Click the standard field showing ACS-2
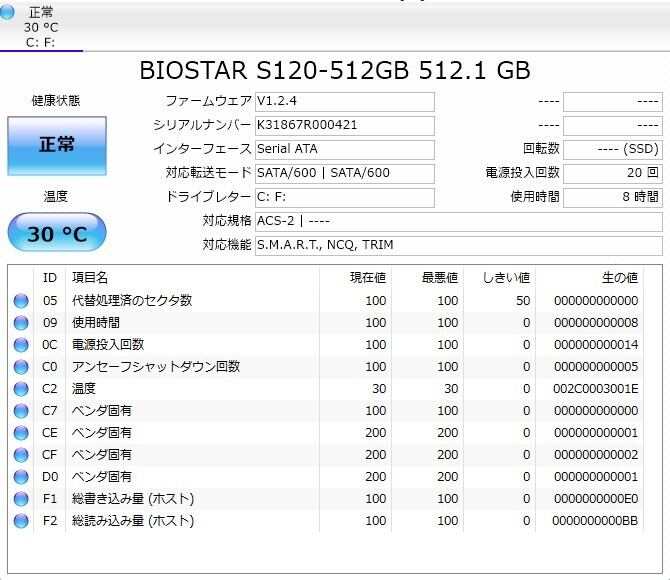The height and width of the screenshot is (580, 670). pyautogui.click(x=459, y=221)
